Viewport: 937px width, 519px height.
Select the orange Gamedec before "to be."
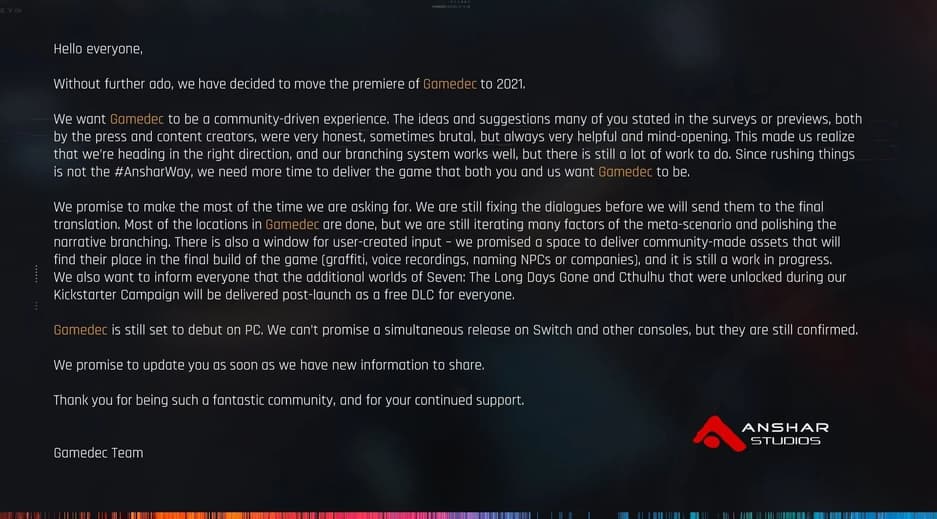(625, 172)
